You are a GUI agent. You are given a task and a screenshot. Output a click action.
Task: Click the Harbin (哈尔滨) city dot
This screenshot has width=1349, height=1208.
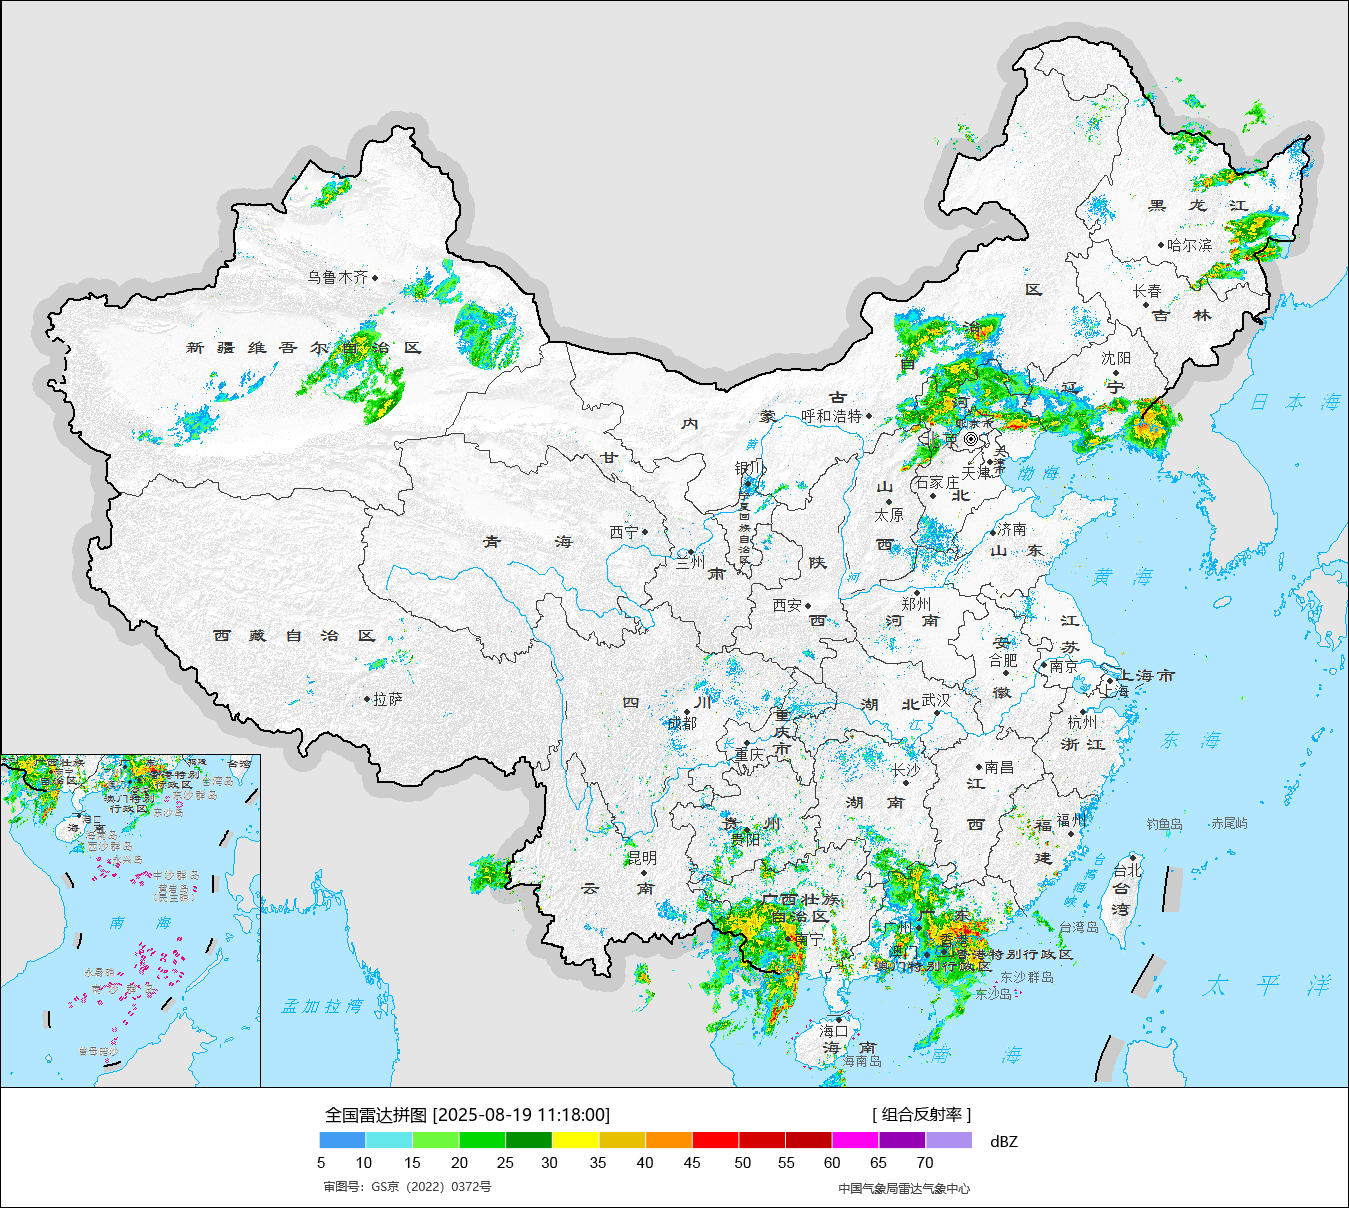(1161, 245)
